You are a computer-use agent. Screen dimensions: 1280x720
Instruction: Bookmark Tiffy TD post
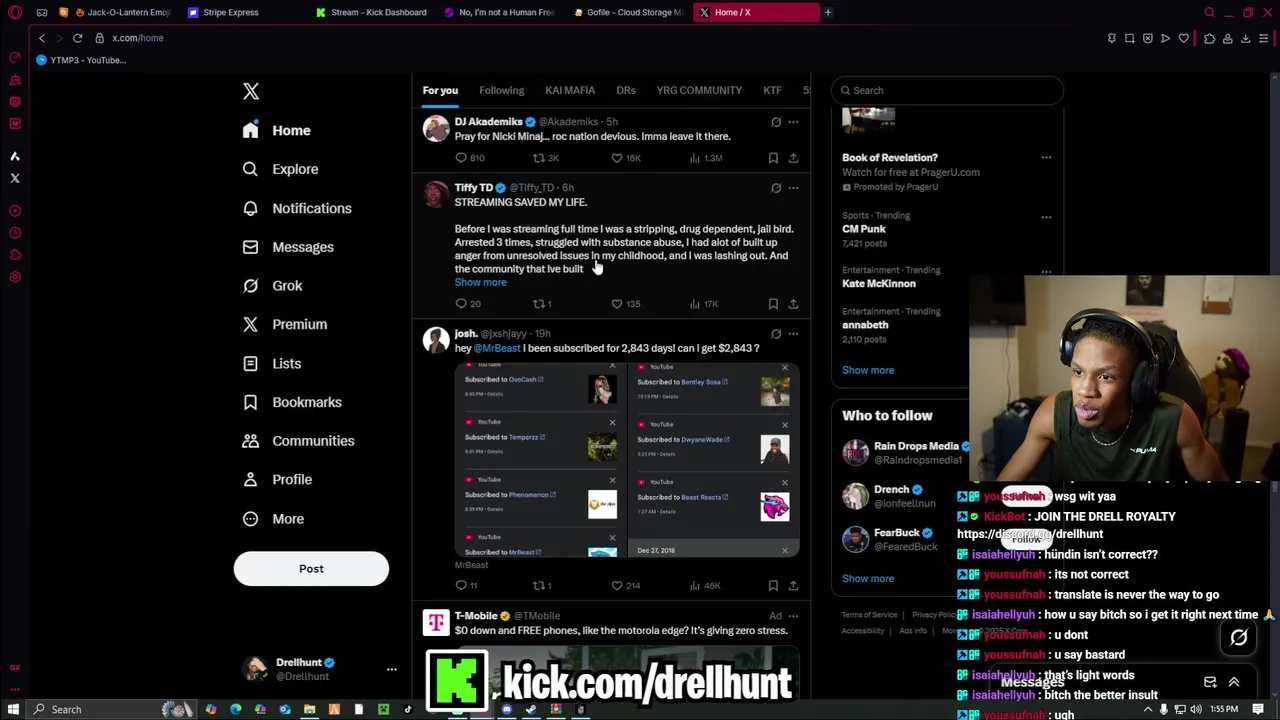pos(773,304)
